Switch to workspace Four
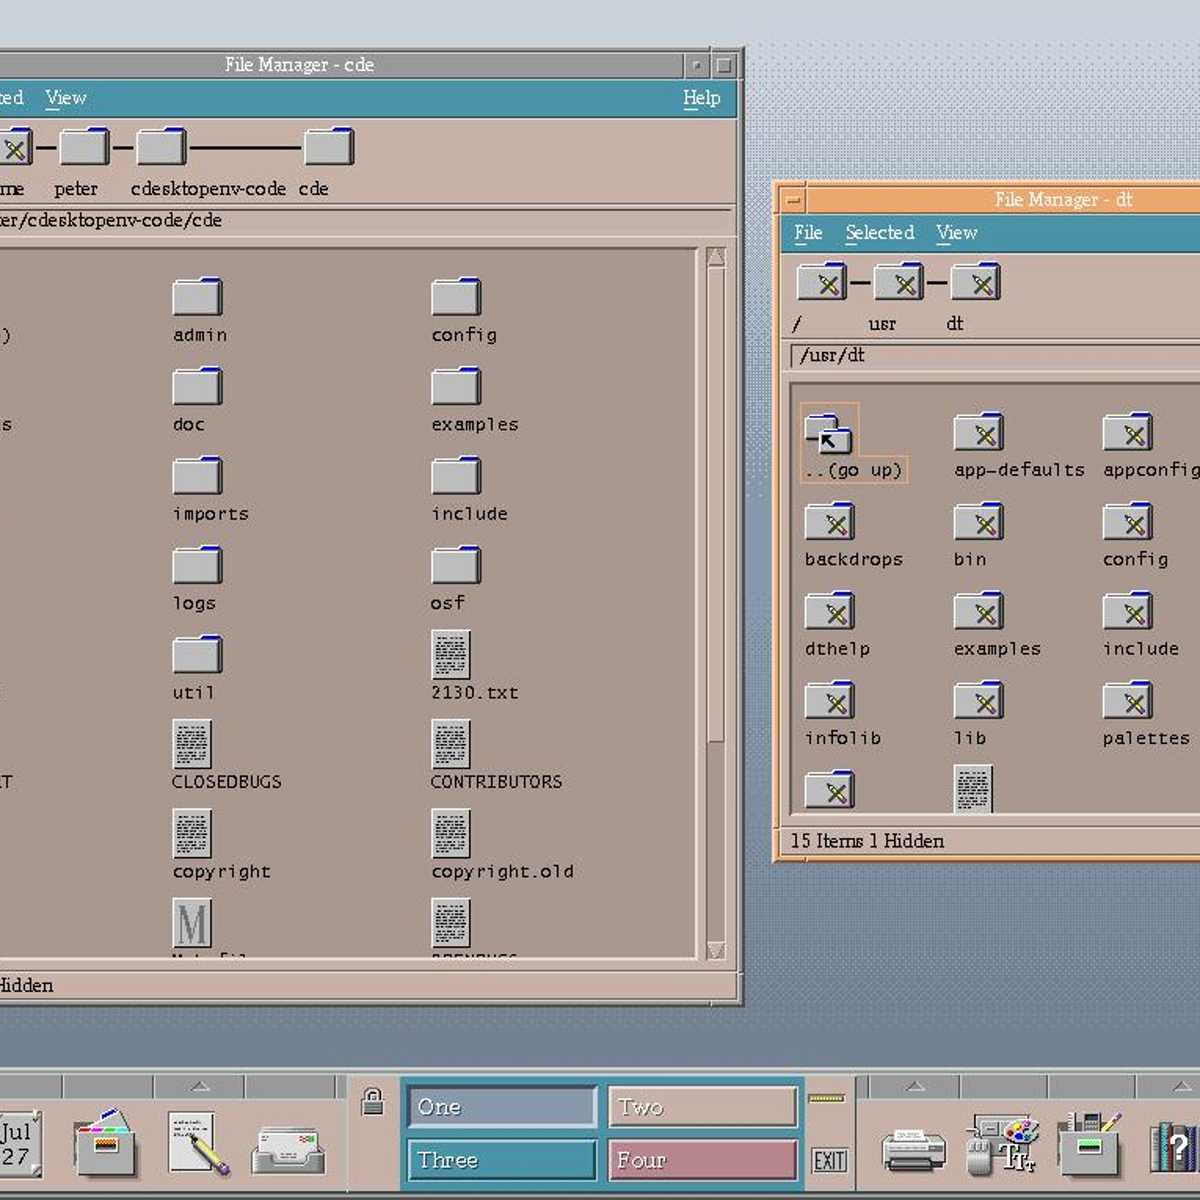This screenshot has height=1200, width=1200. click(x=701, y=1160)
